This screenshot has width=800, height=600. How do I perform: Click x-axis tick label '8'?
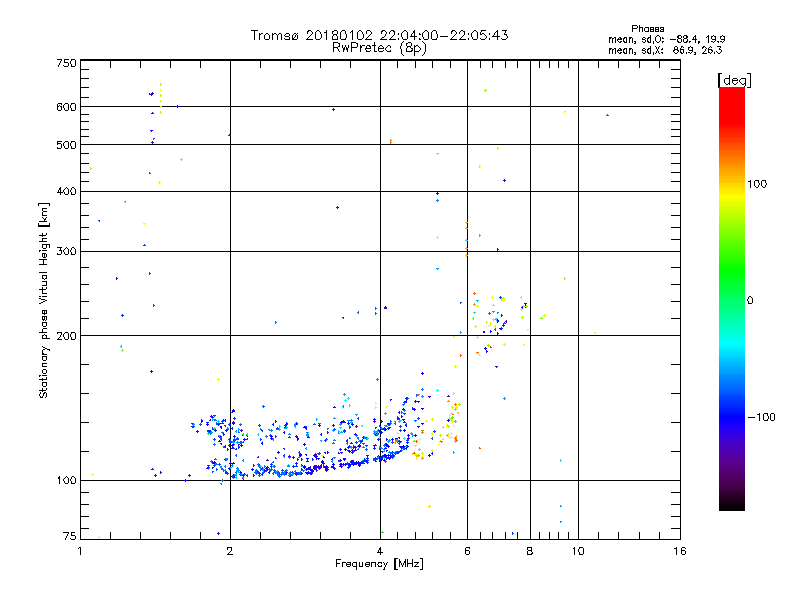530,551
